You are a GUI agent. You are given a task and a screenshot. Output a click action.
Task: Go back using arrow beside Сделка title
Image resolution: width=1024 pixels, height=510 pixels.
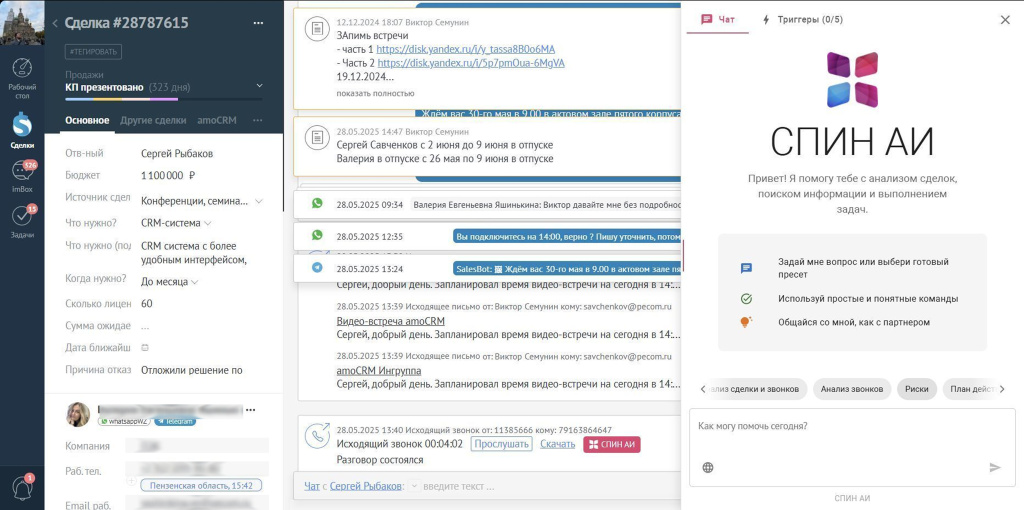(55, 24)
